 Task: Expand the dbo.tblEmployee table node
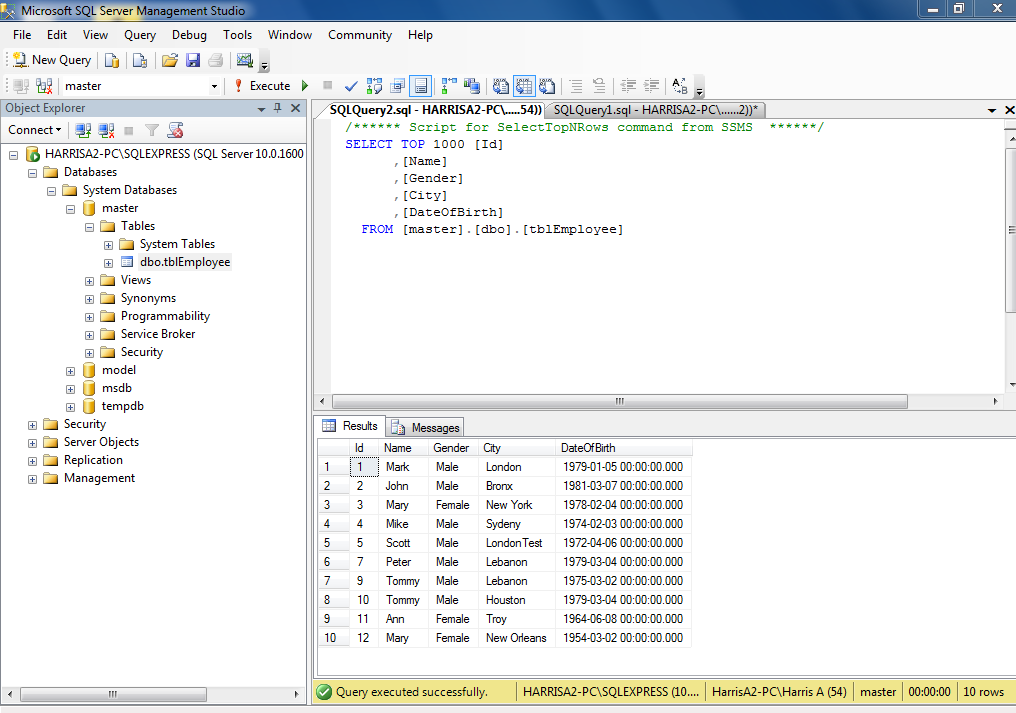pyautogui.click(x=108, y=263)
